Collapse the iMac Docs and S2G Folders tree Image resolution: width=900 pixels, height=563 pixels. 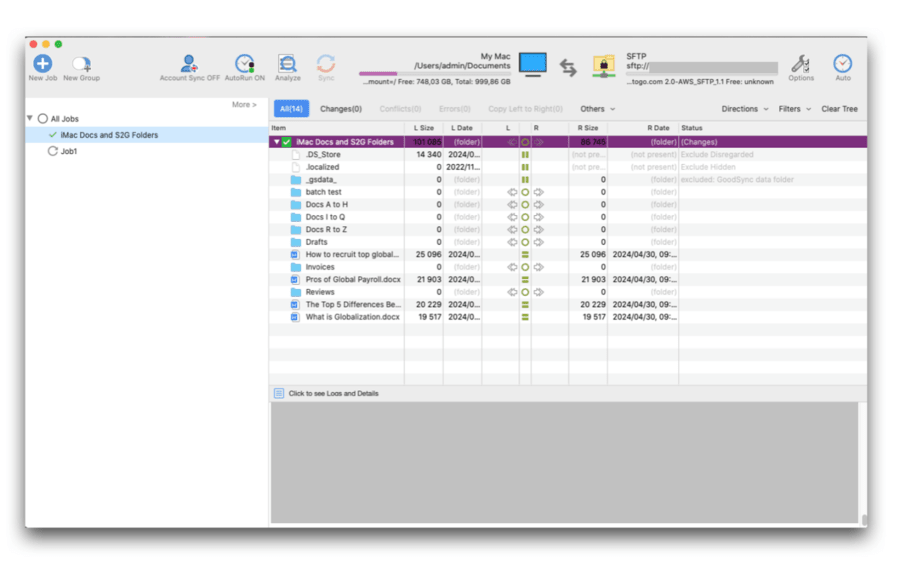point(277,142)
